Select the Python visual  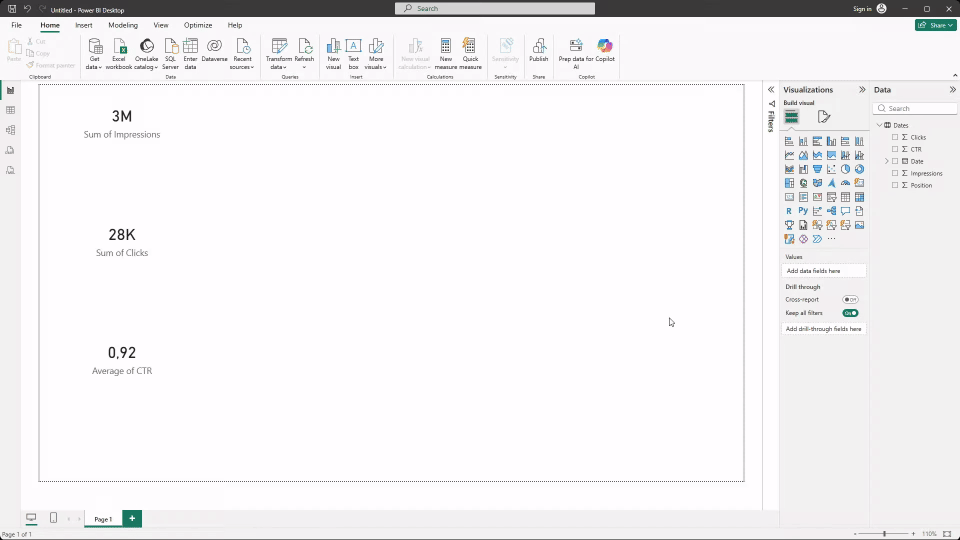(803, 211)
